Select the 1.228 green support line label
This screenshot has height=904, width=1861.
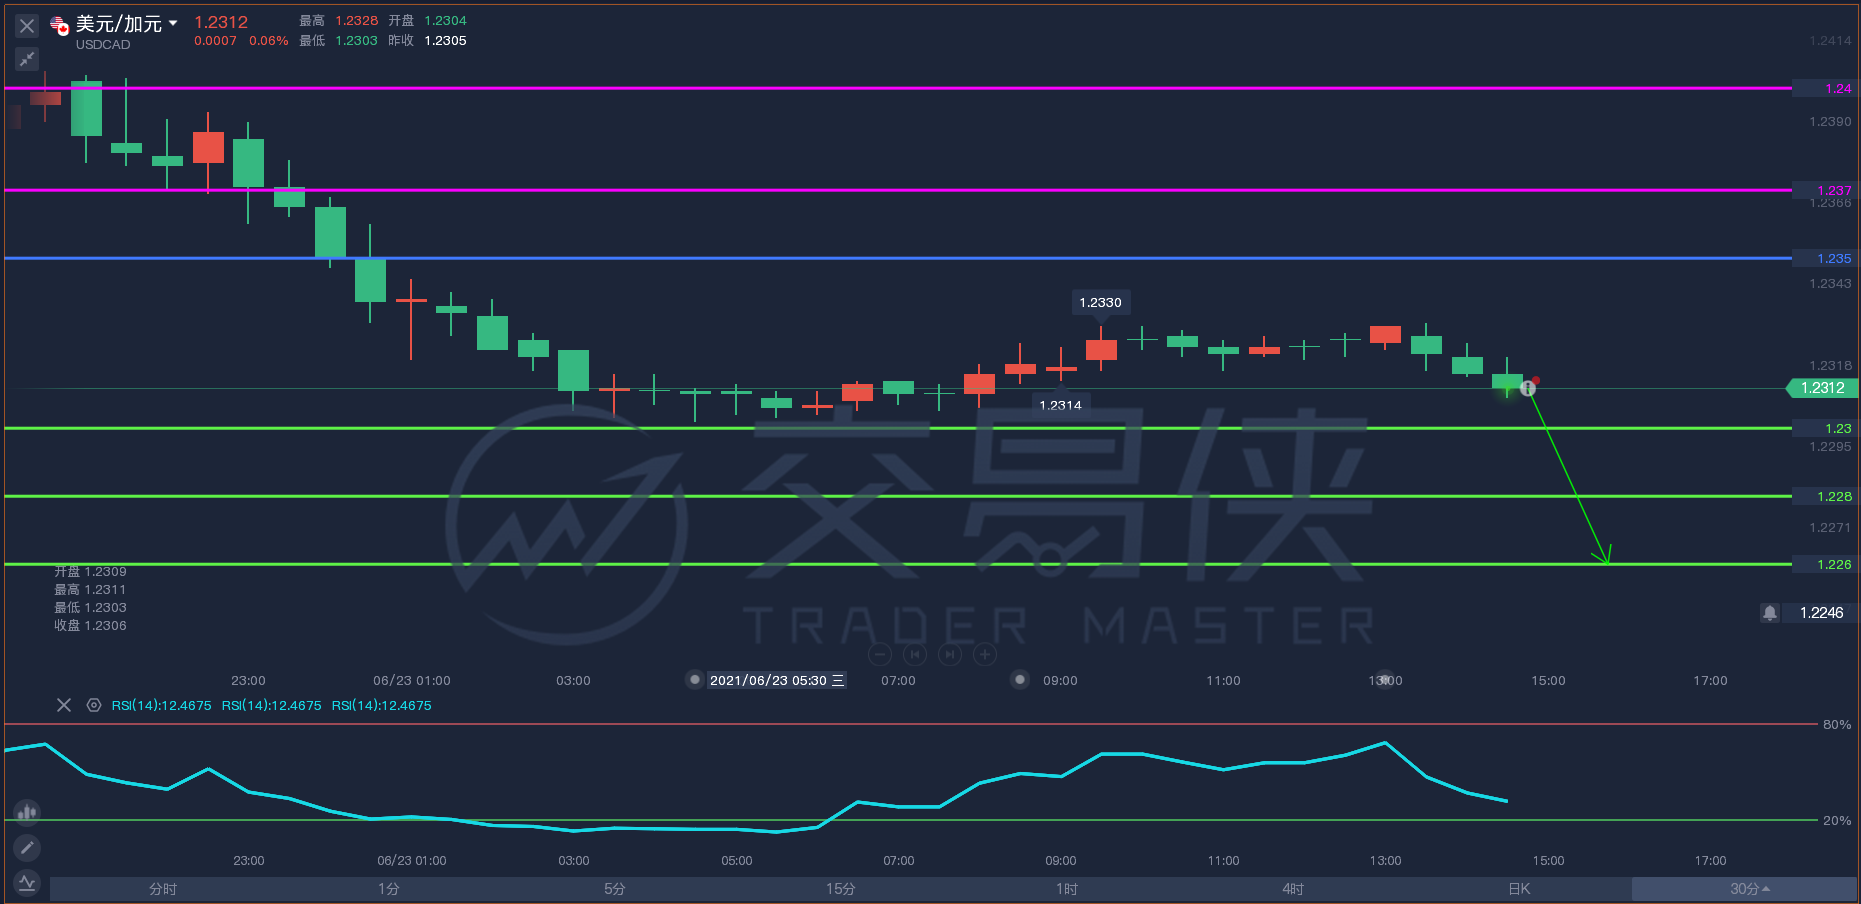click(1825, 496)
